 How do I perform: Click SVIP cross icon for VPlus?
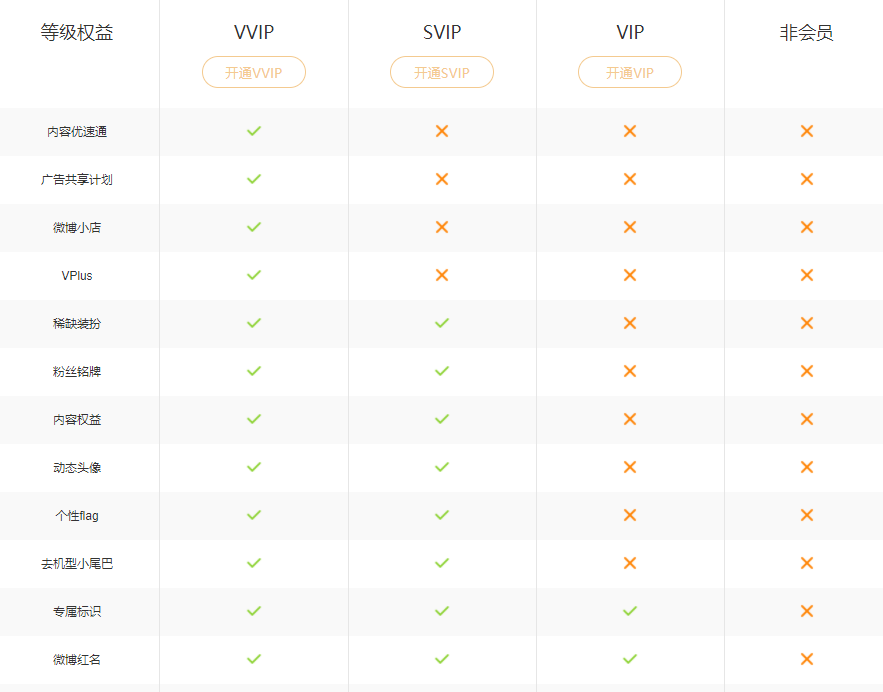442,275
